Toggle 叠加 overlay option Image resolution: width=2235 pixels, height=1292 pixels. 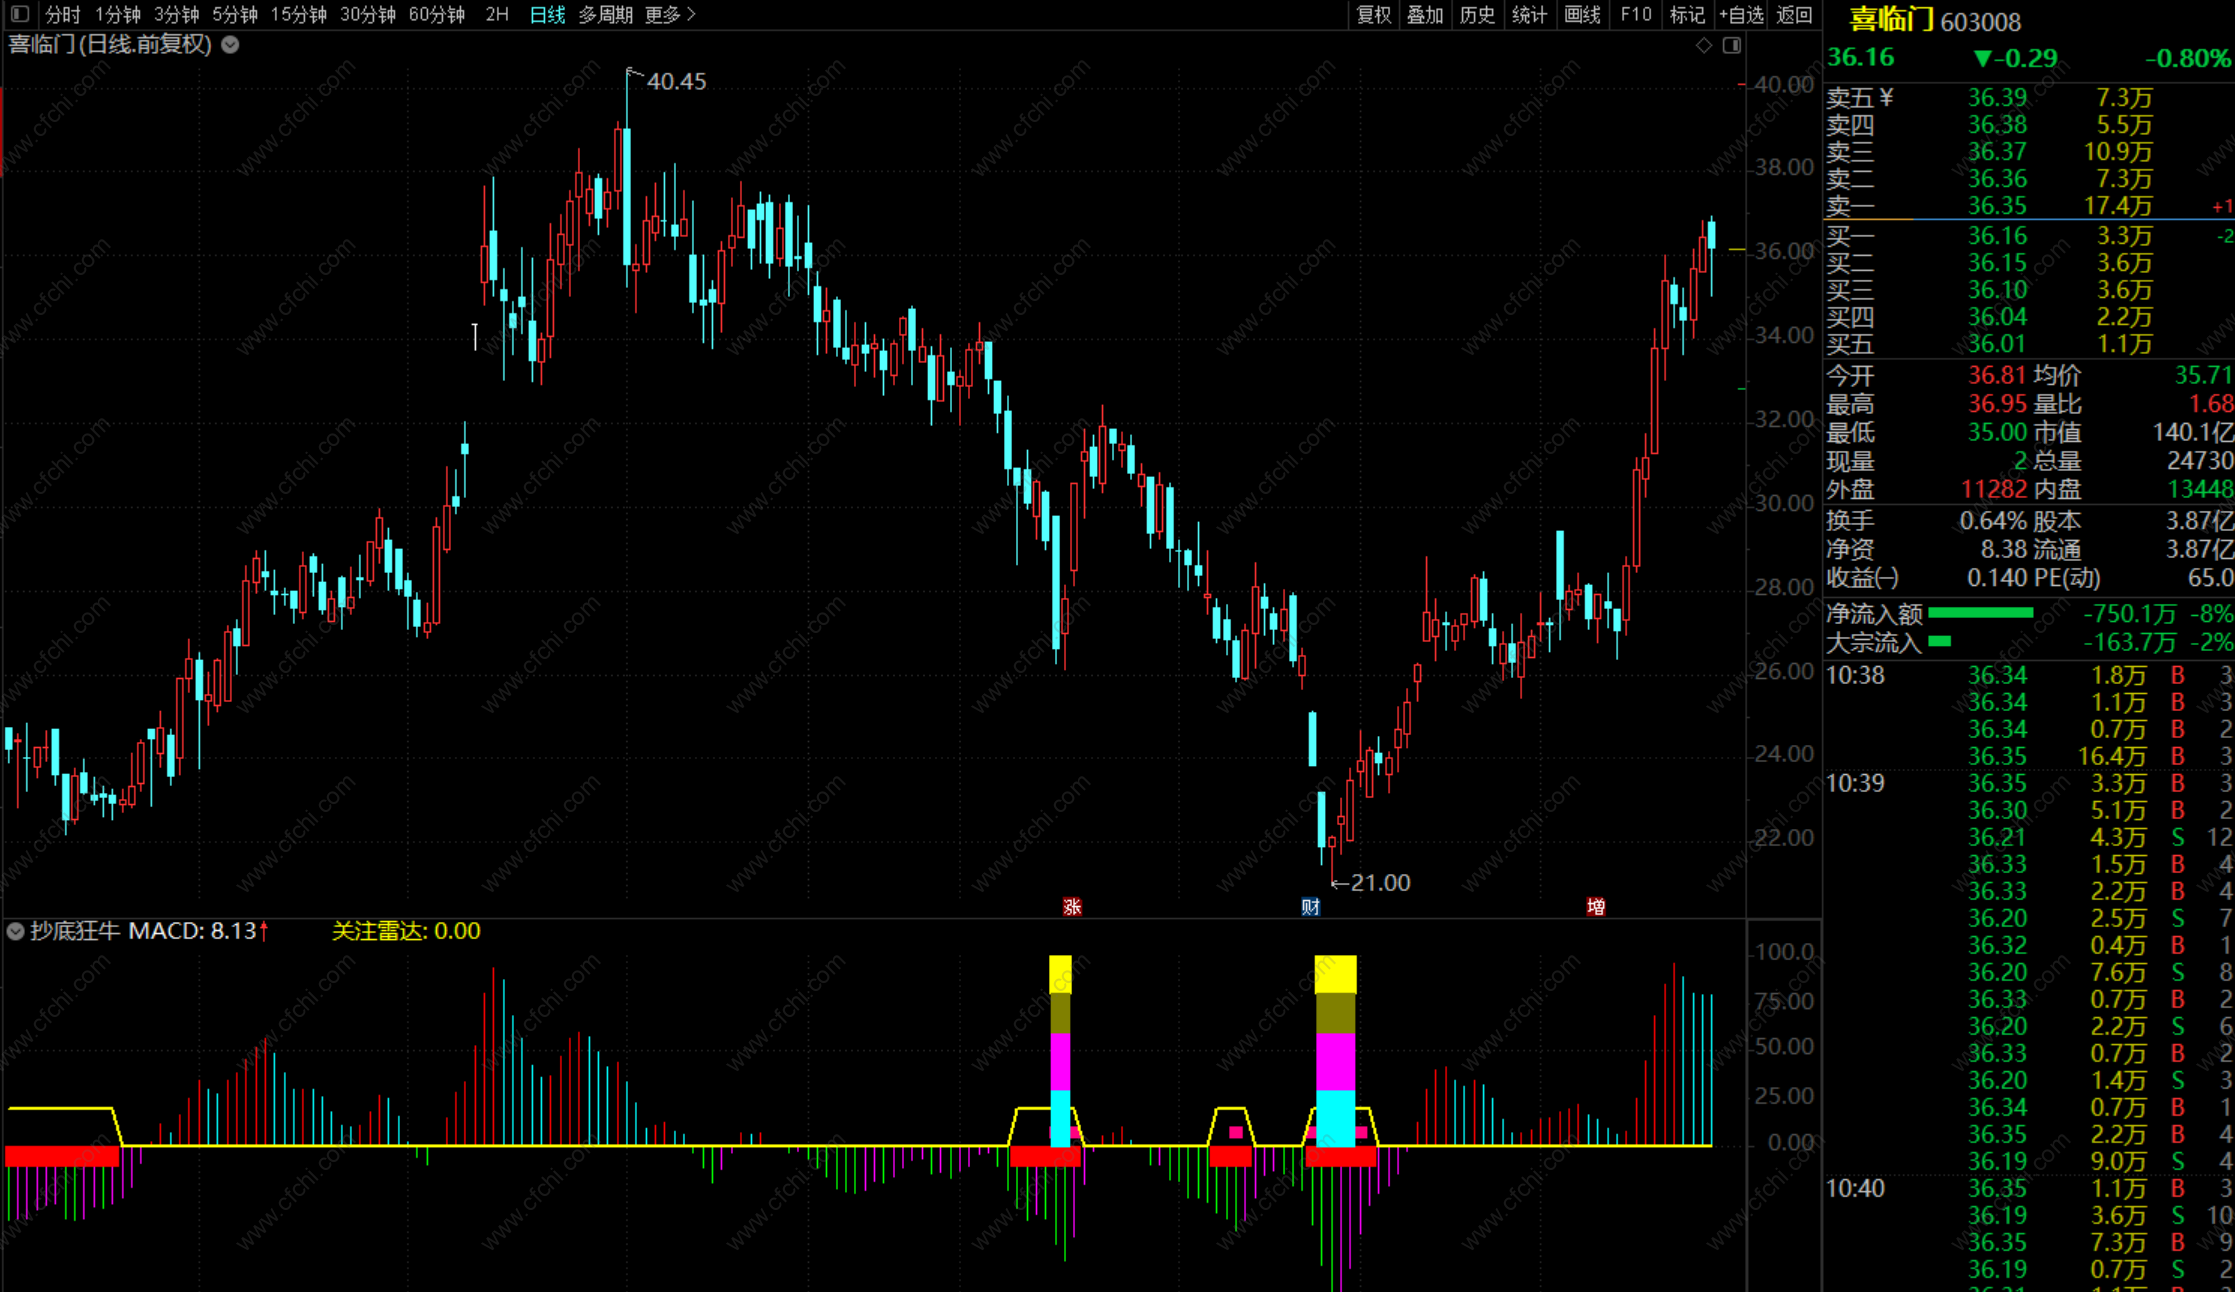click(1425, 14)
